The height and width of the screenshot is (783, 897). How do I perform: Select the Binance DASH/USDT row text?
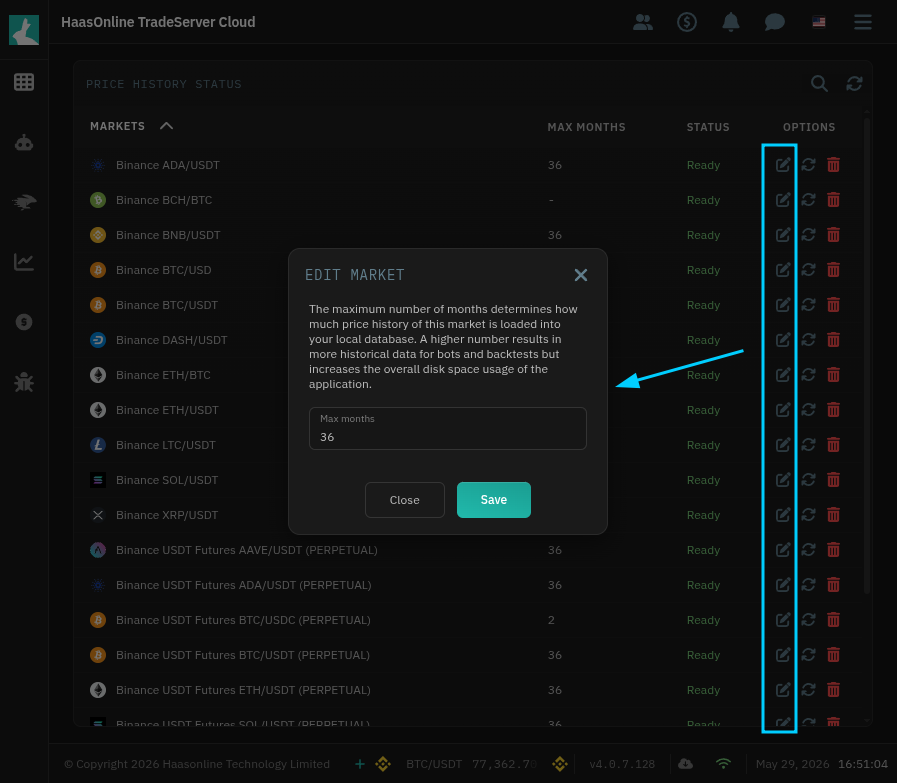click(172, 340)
